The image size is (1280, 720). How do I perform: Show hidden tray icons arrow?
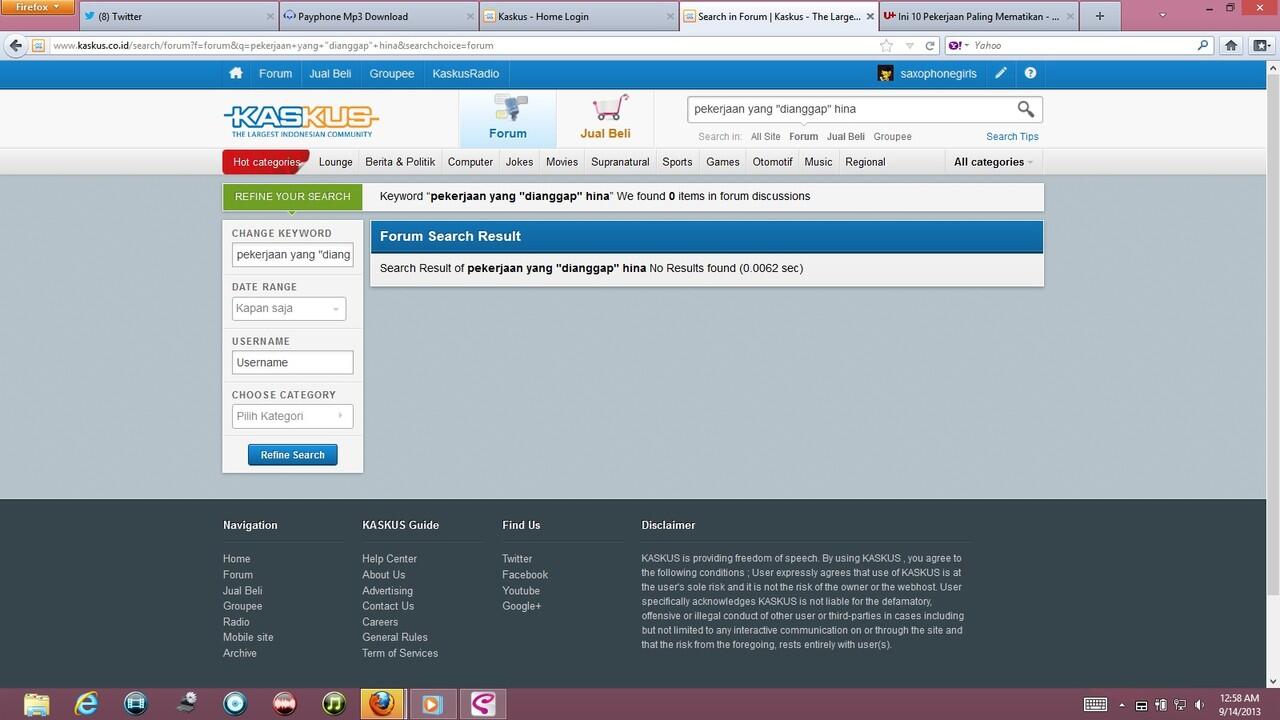(1122, 705)
